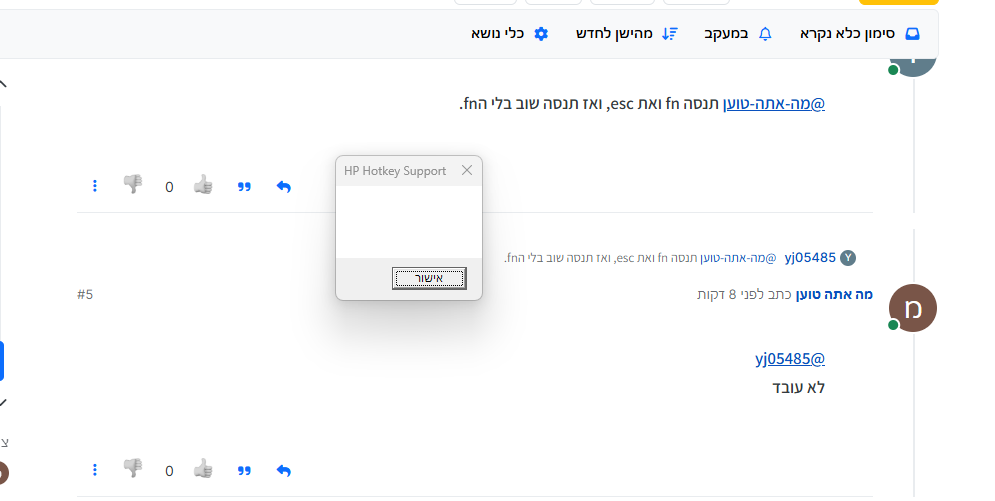Click the reply arrow on post #5
Viewport: 995px width, 501px height.
pyautogui.click(x=283, y=470)
